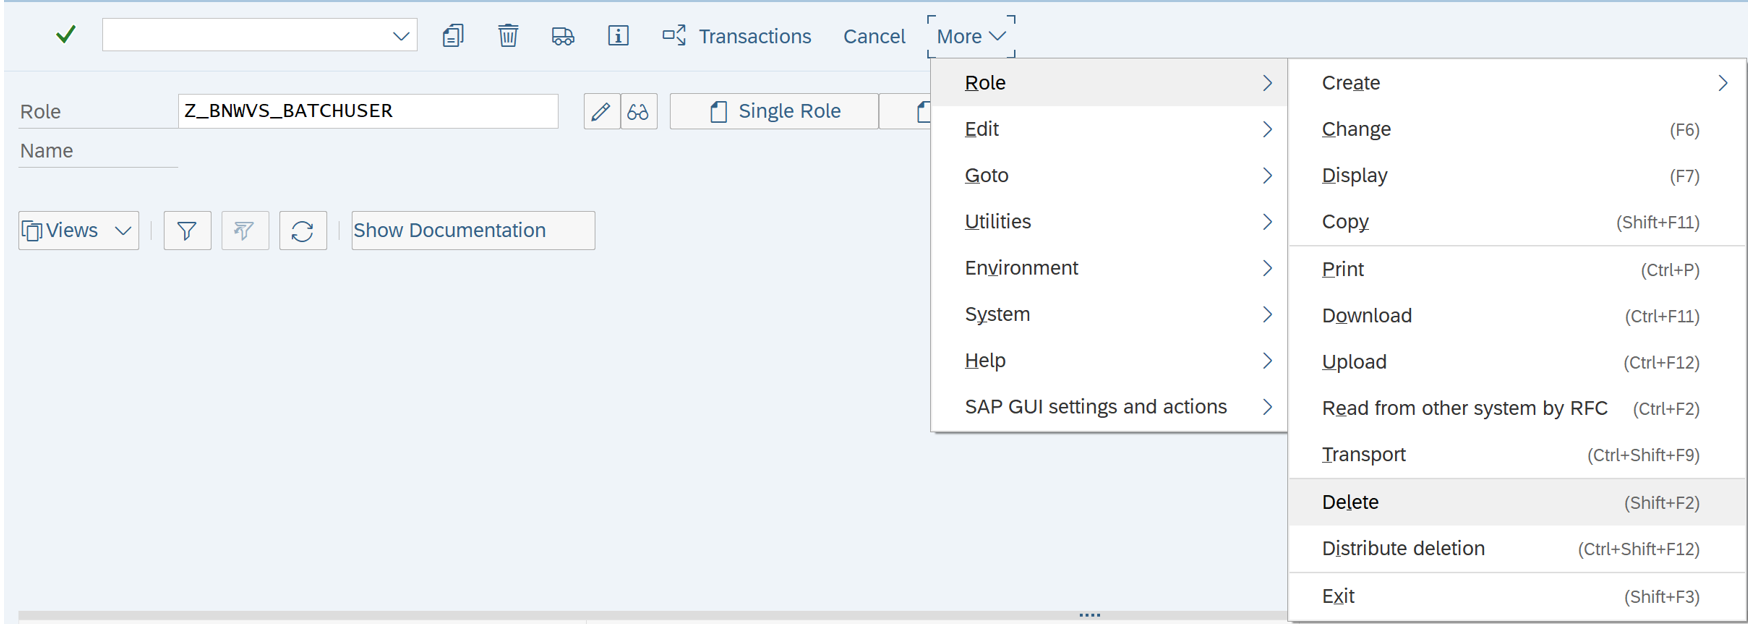The height and width of the screenshot is (624, 1748).
Task: Click the Transactions toolbar button
Action: pyautogui.click(x=737, y=36)
